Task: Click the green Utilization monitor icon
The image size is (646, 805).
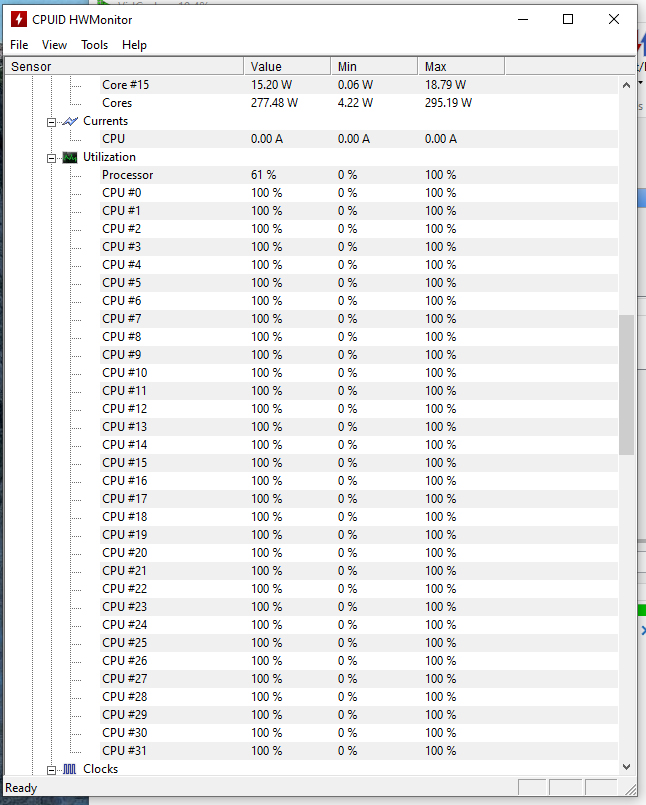Action: coord(70,157)
